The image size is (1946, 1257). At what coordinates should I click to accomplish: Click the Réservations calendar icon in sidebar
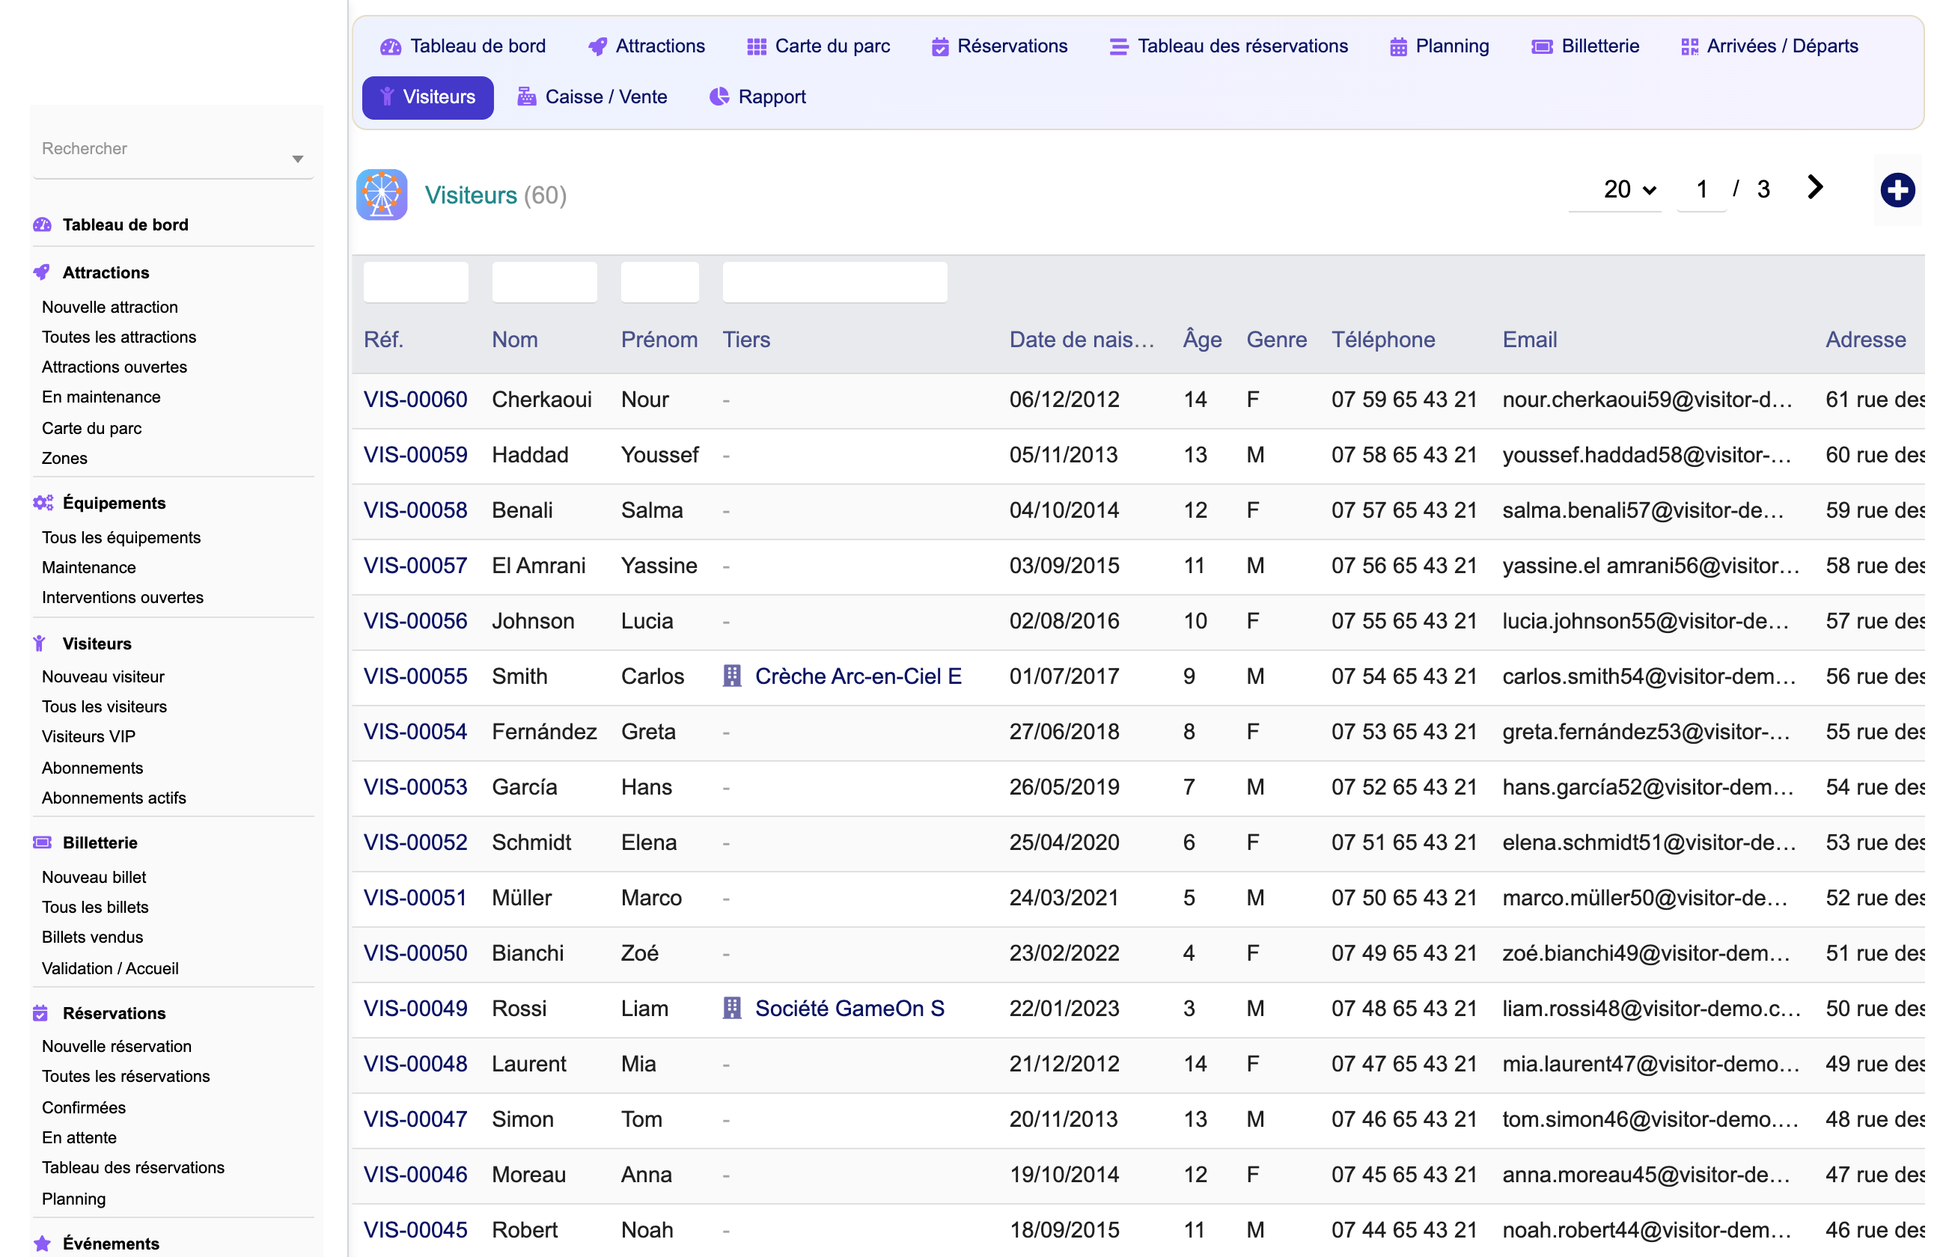(x=41, y=1013)
